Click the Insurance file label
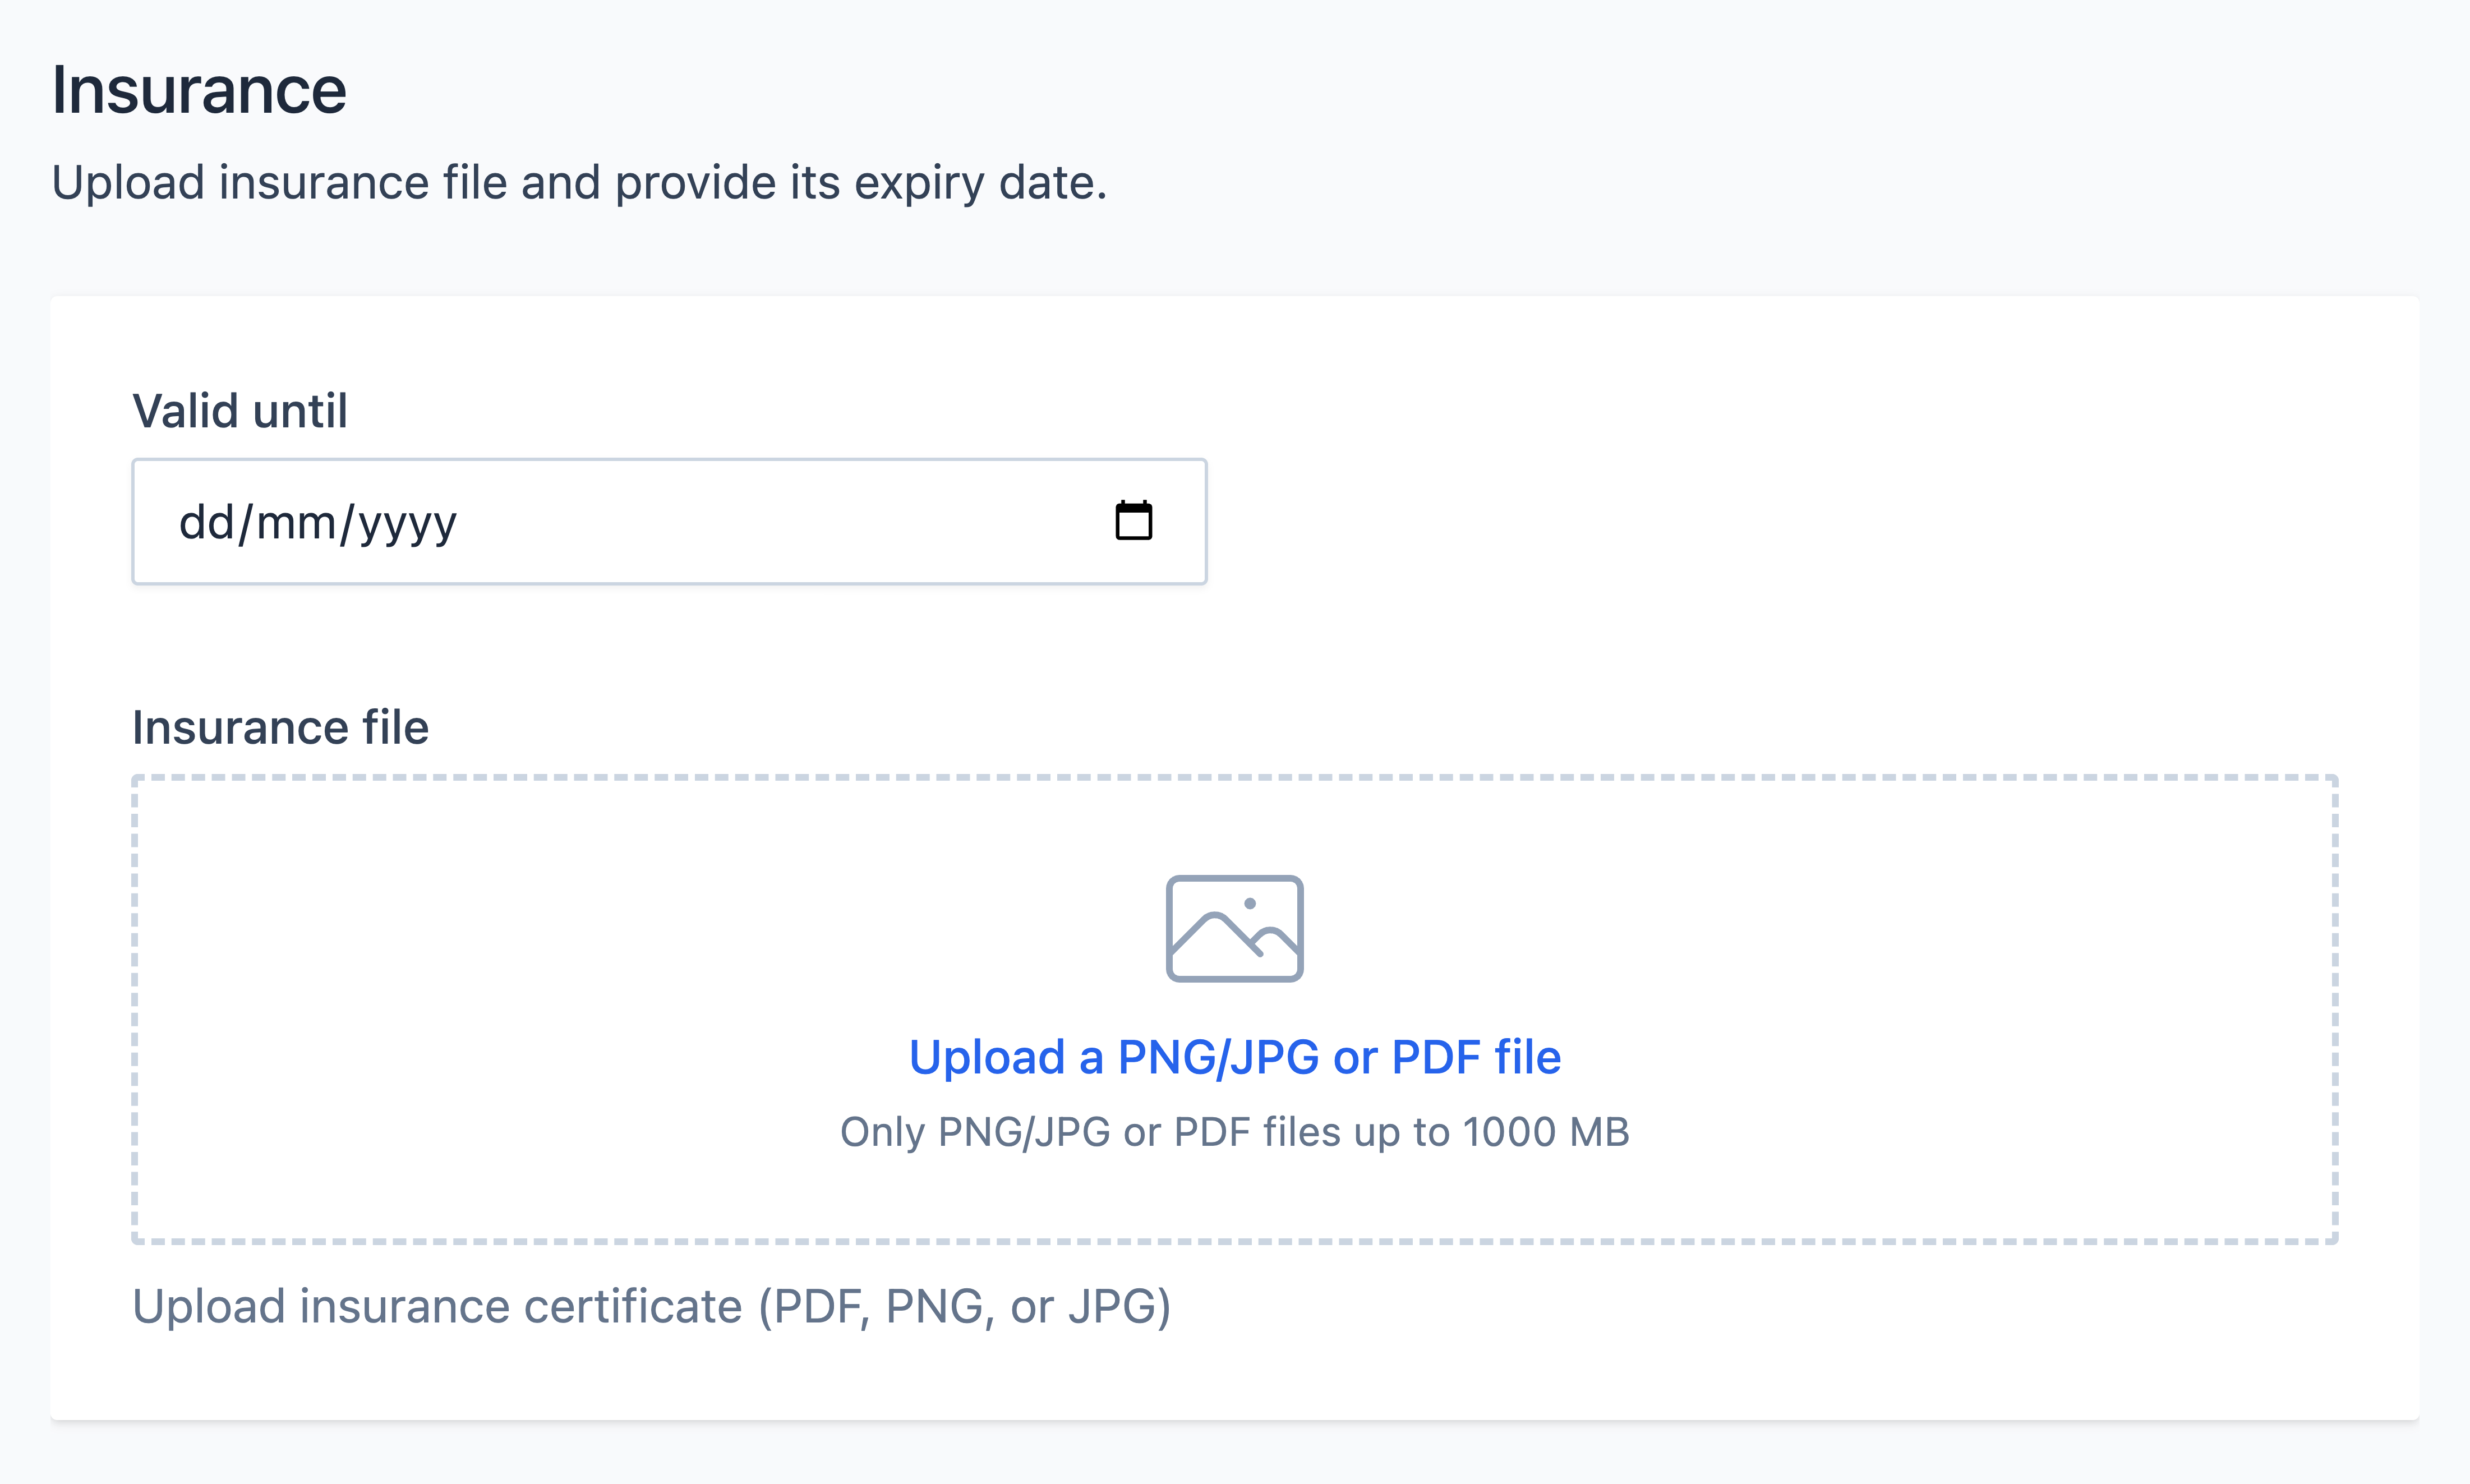Screen dimensions: 2470x1484 pos(280,727)
